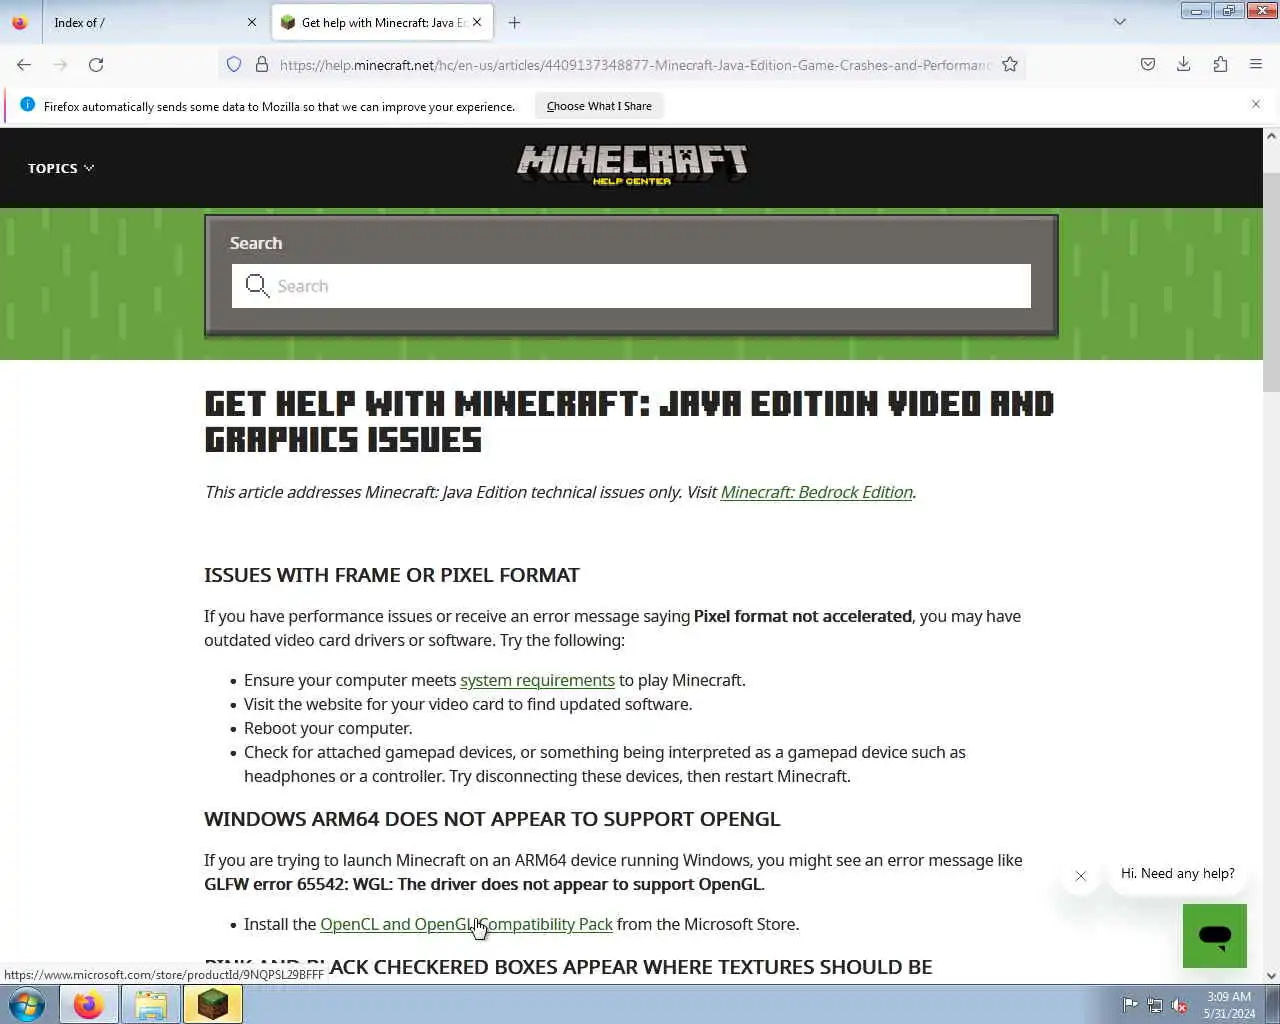Click the muted volume tray icon
Image resolution: width=1280 pixels, height=1024 pixels.
point(1179,1005)
